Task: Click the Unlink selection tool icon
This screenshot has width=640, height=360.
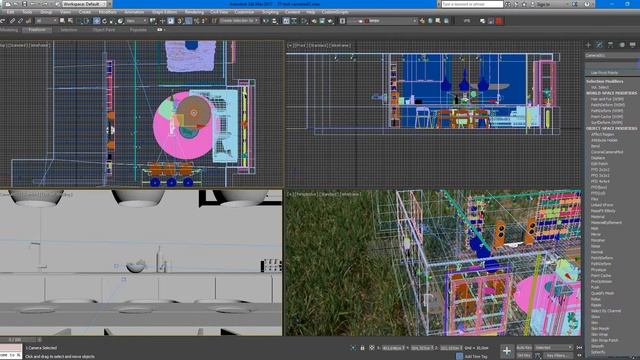Action: point(20,21)
